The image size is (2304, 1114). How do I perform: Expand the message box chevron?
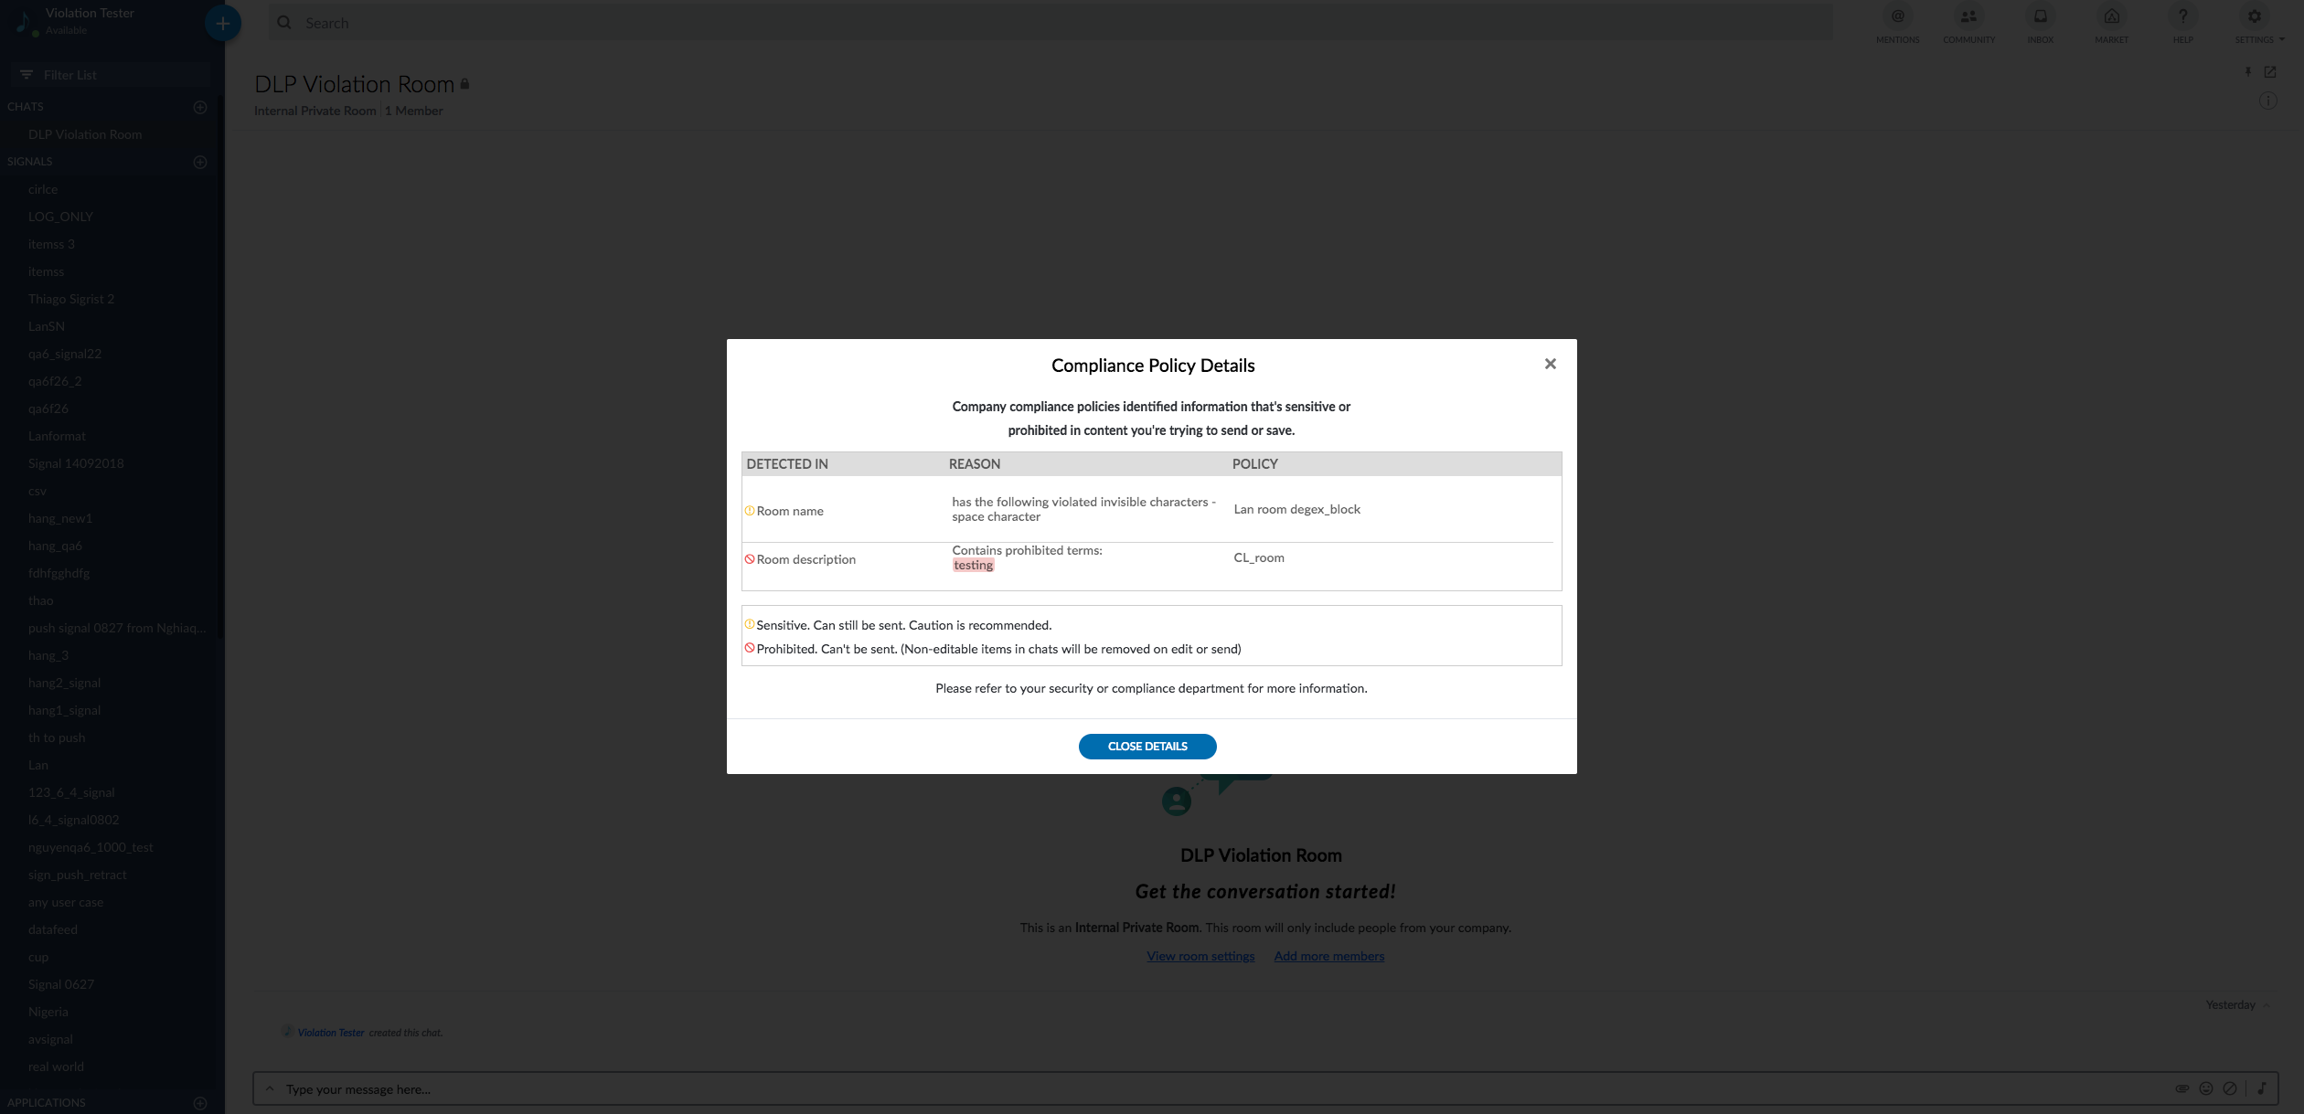[x=269, y=1088]
